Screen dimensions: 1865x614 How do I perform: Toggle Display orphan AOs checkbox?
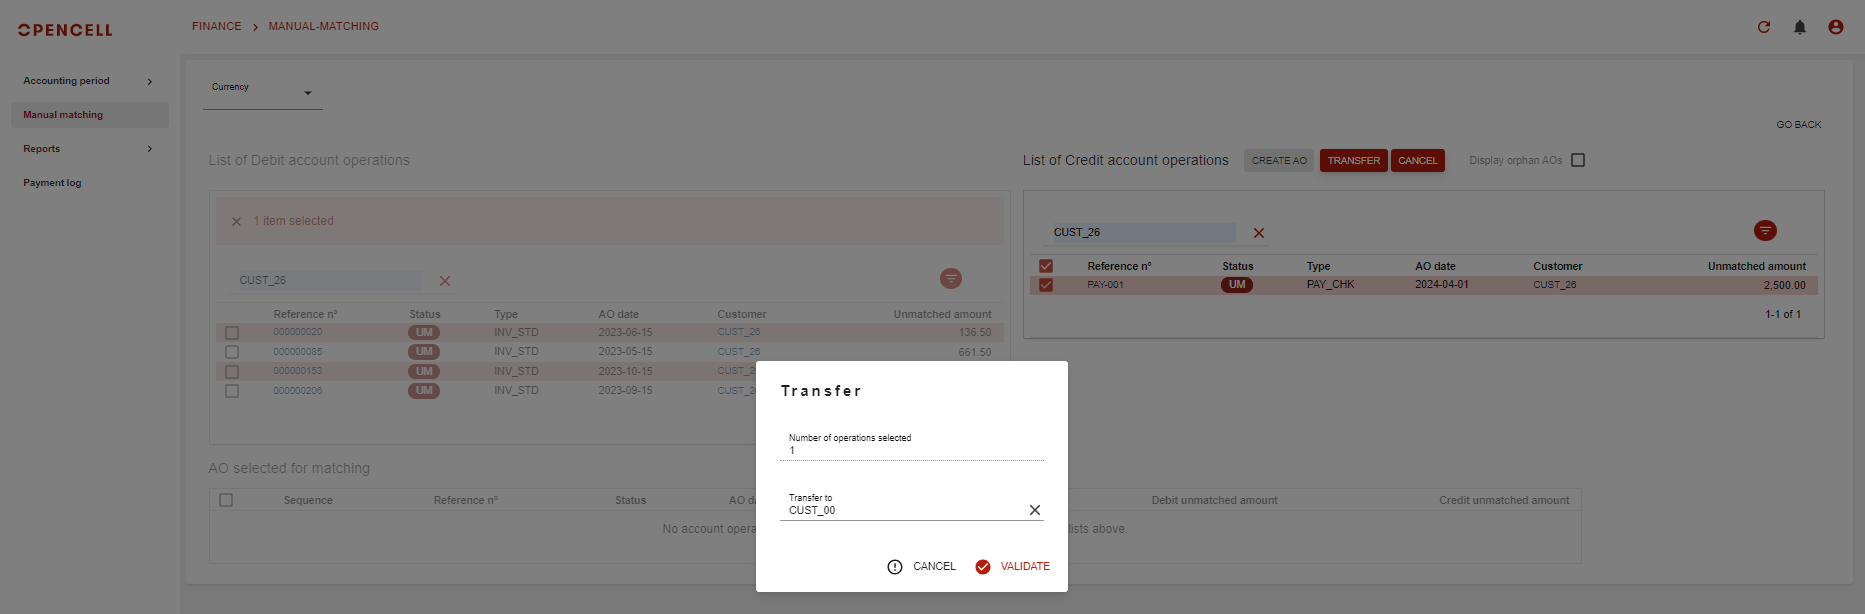coord(1578,160)
